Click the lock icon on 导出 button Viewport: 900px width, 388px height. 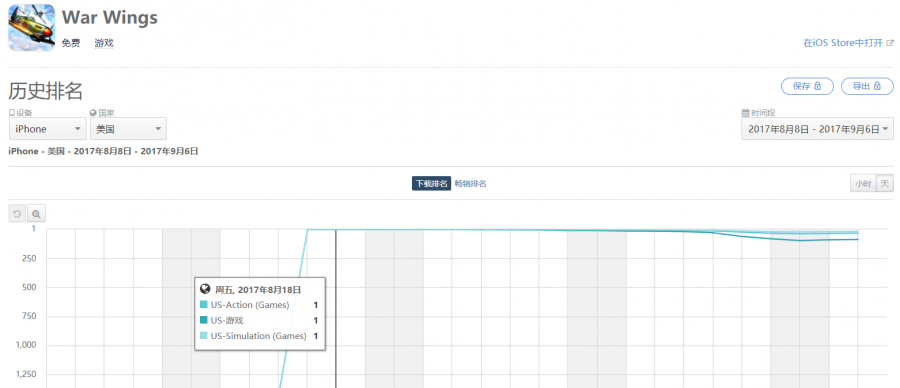tap(877, 86)
